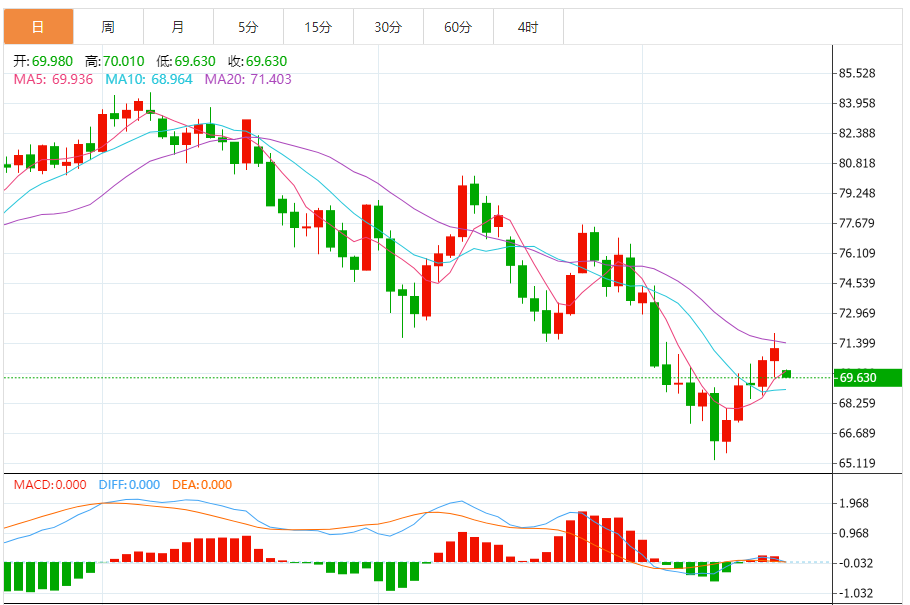This screenshot has width=910, height=605.
Task: Select the 日 daily chart tab
Action: tap(38, 27)
